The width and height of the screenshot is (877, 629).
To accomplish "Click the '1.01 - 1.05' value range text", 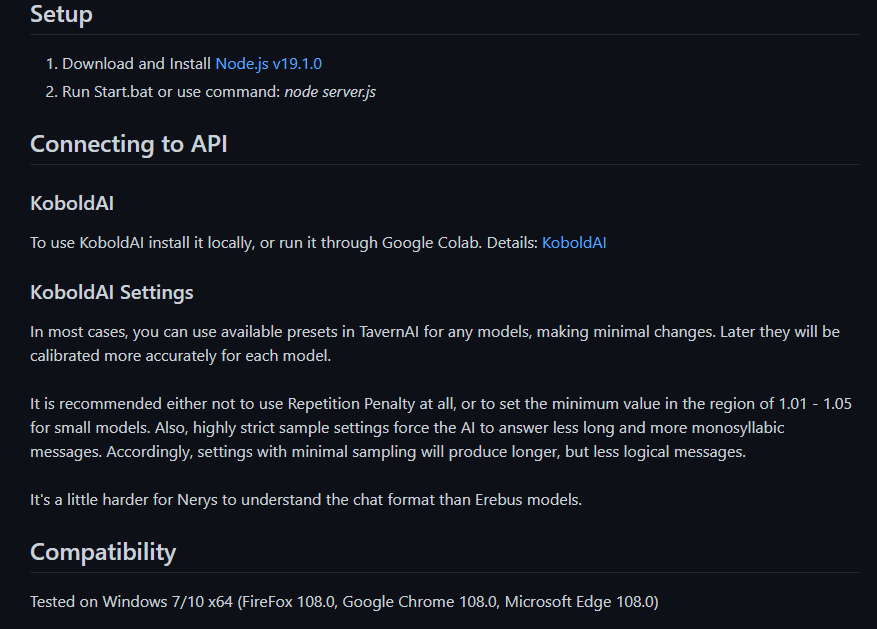I will 815,404.
